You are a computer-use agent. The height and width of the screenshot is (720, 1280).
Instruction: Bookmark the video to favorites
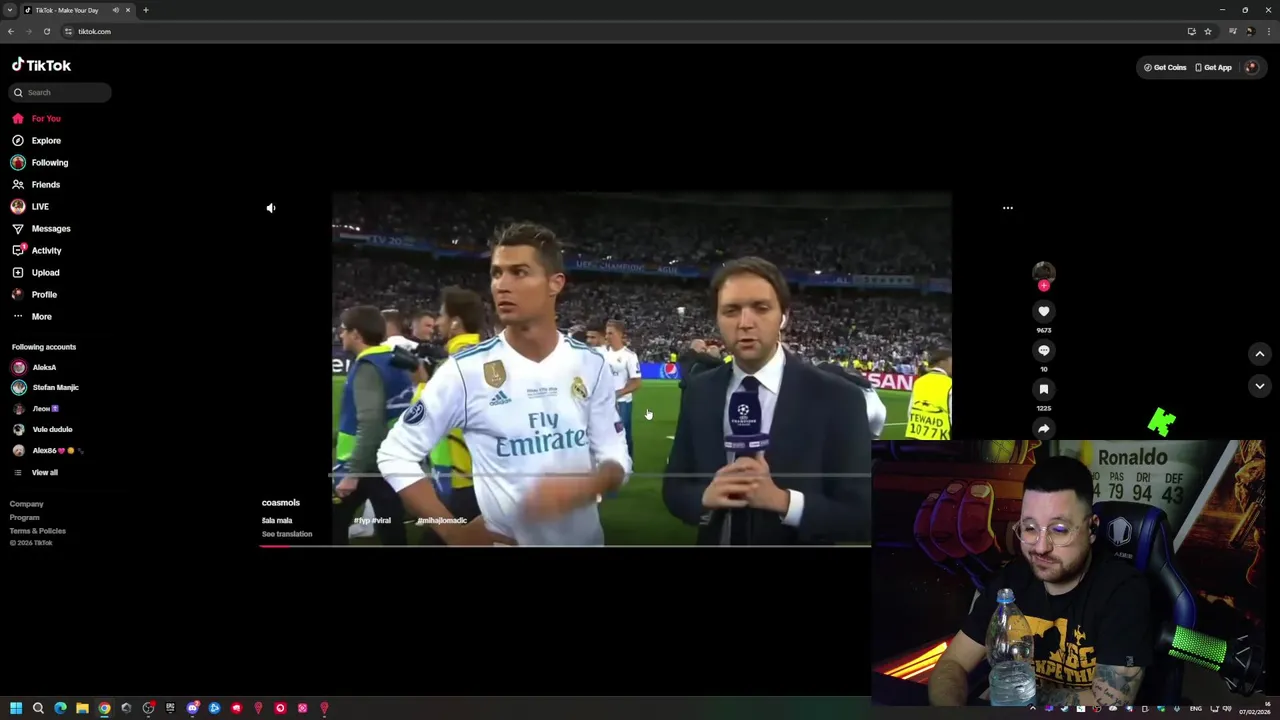click(x=1044, y=389)
